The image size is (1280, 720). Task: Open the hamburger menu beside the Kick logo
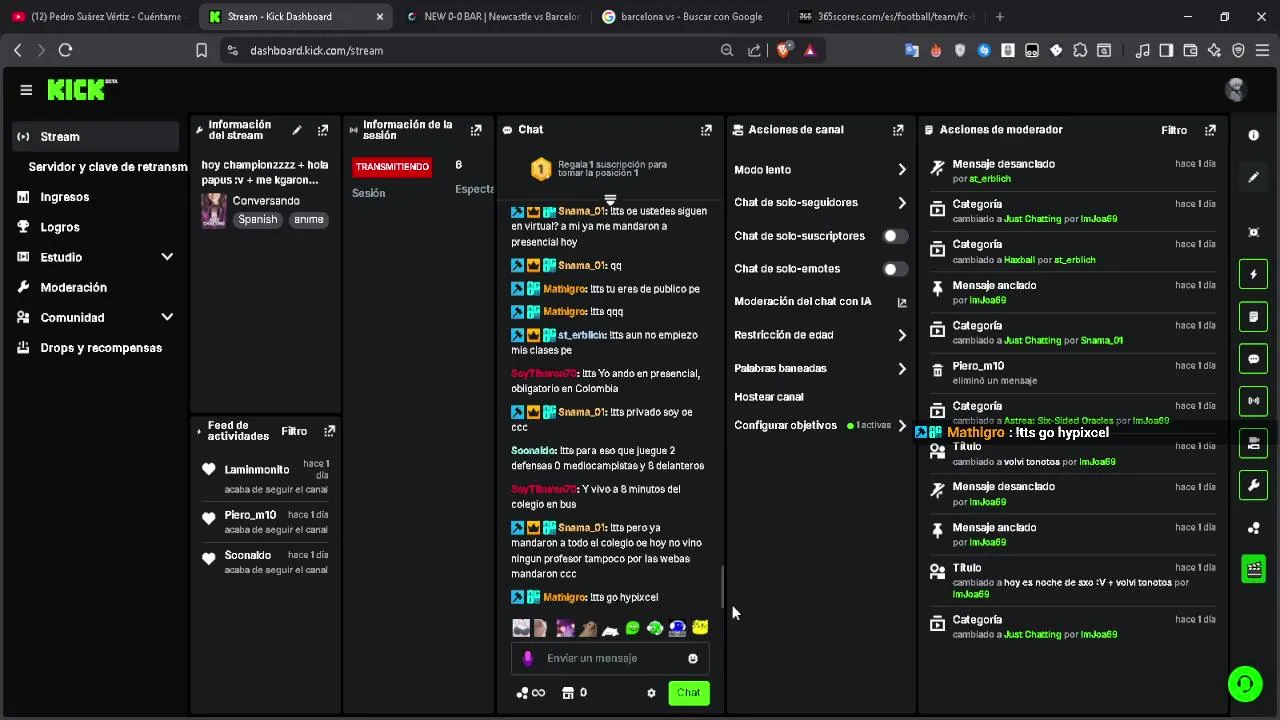[x=26, y=90]
